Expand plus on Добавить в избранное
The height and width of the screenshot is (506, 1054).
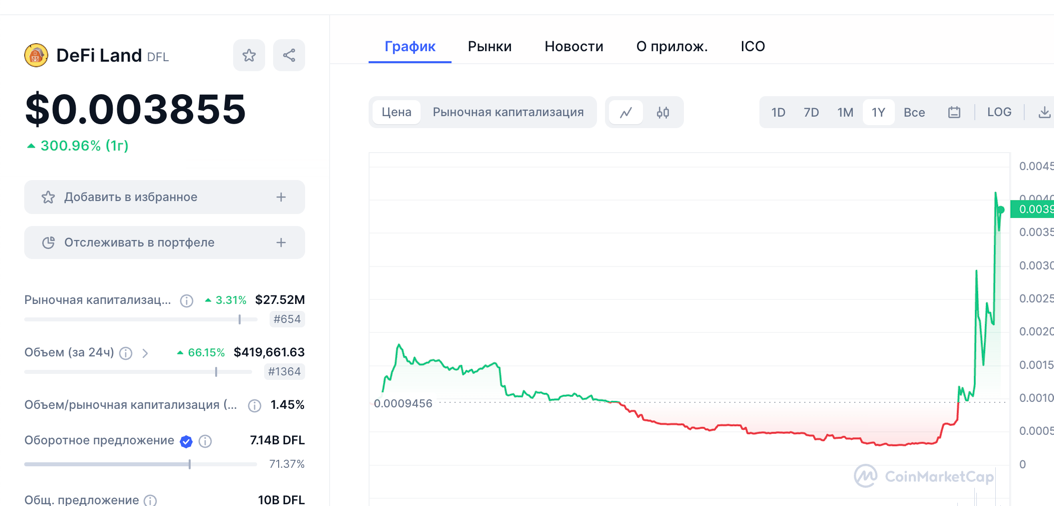(281, 198)
